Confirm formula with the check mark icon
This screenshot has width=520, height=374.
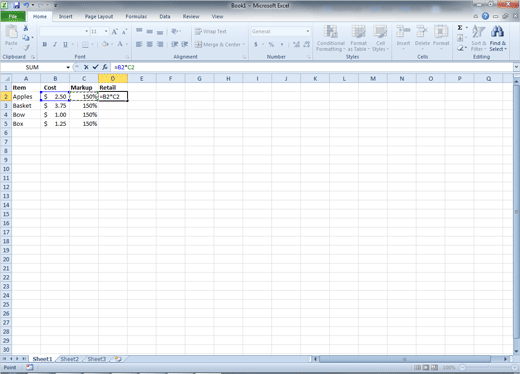point(95,67)
